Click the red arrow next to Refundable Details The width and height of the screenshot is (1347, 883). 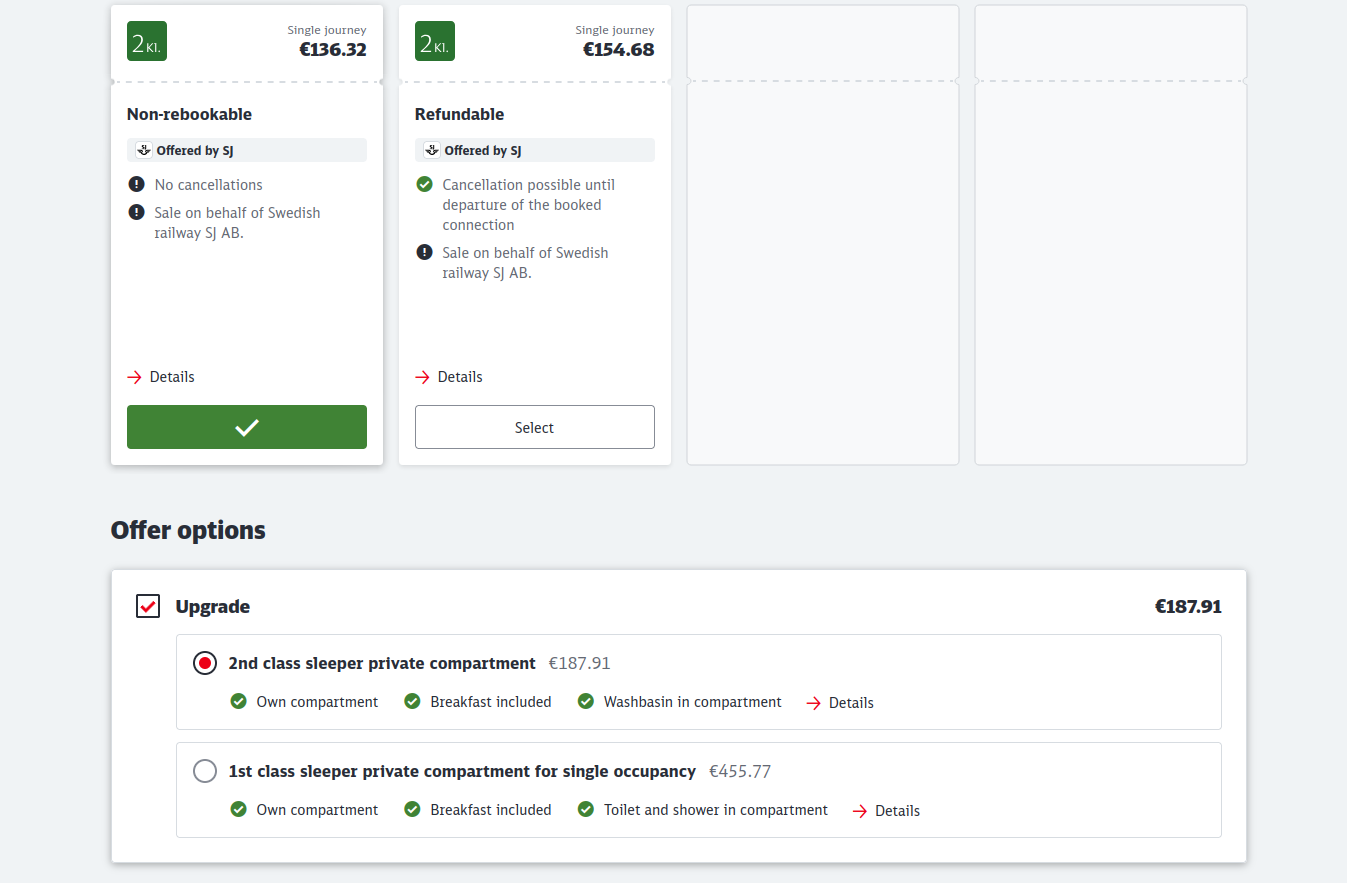point(423,377)
